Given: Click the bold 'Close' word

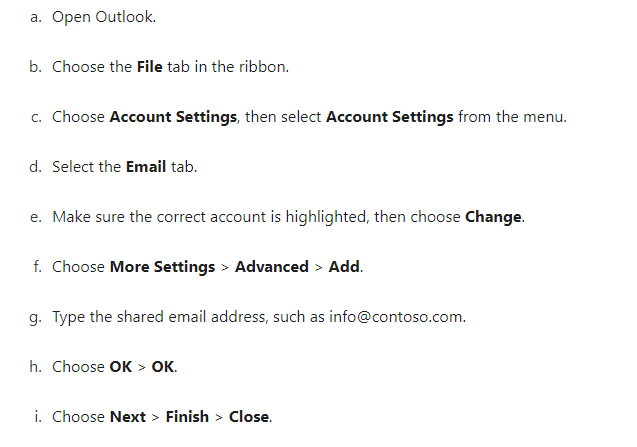Looking at the screenshot, I should [249, 417].
